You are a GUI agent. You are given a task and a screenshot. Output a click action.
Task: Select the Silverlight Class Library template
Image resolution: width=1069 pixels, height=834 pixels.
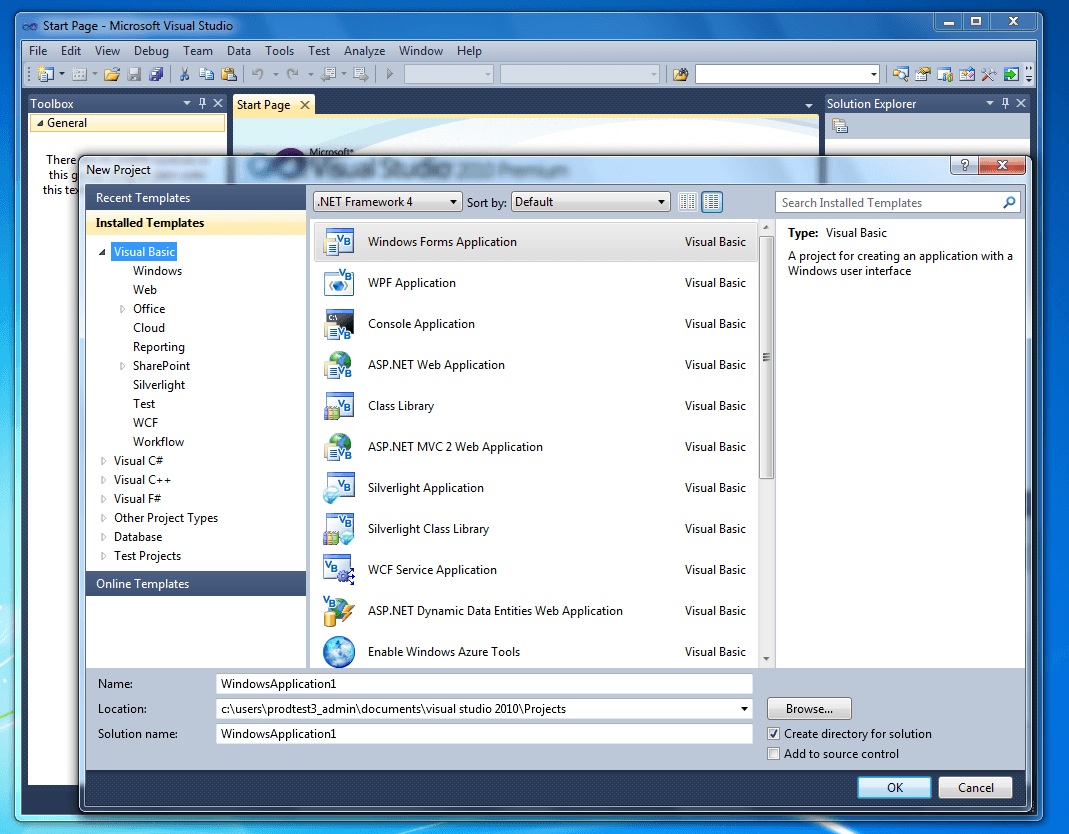[535, 528]
